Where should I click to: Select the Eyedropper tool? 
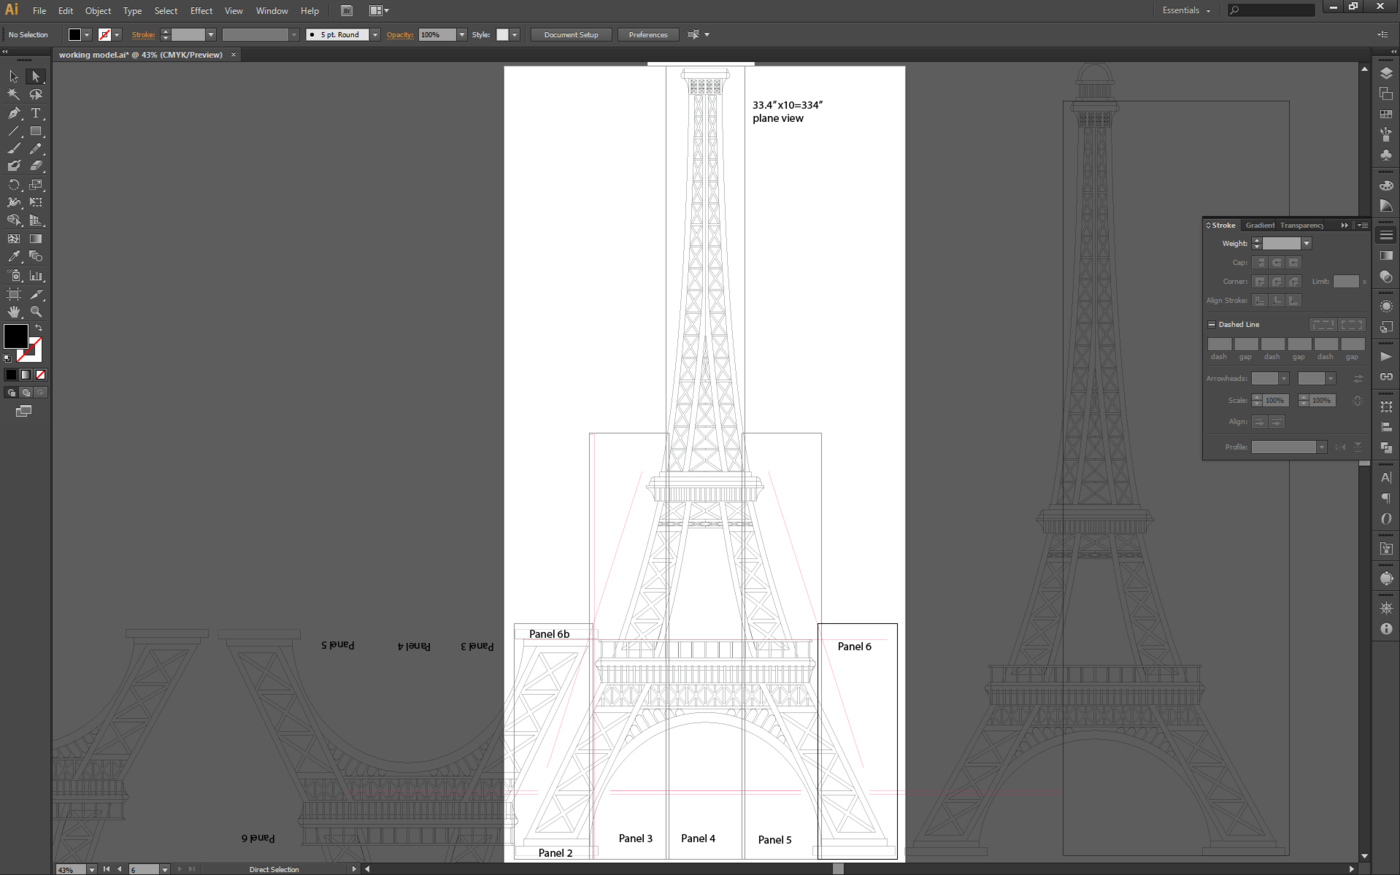[x=14, y=257]
